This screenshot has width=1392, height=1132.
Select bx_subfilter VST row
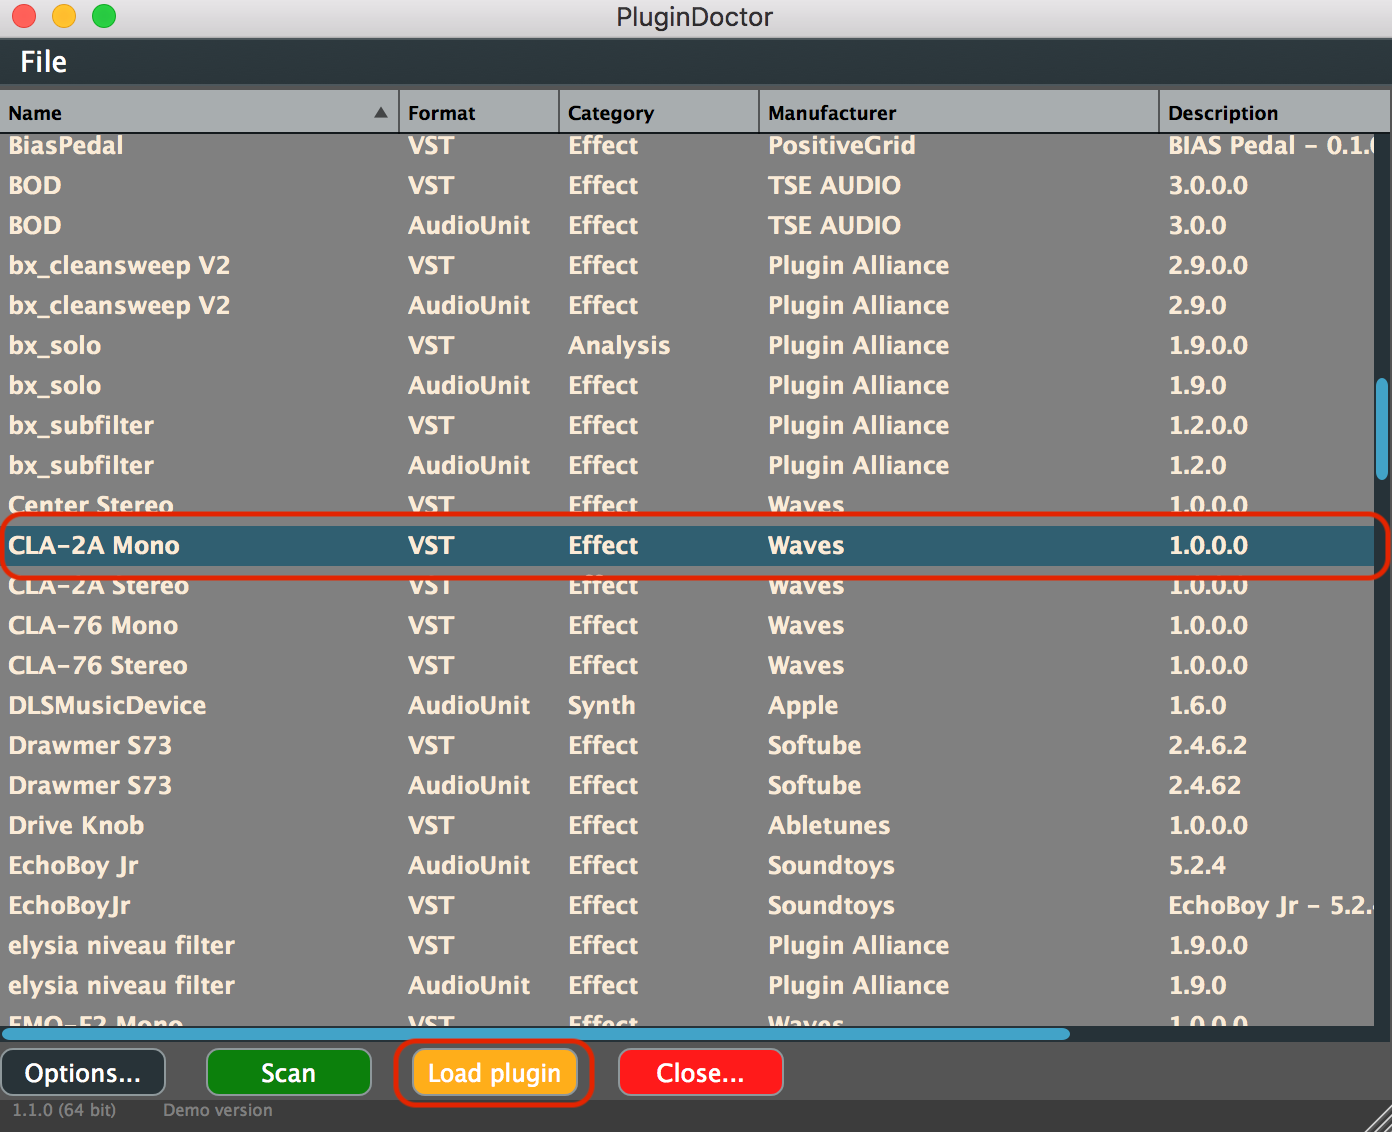click(687, 426)
